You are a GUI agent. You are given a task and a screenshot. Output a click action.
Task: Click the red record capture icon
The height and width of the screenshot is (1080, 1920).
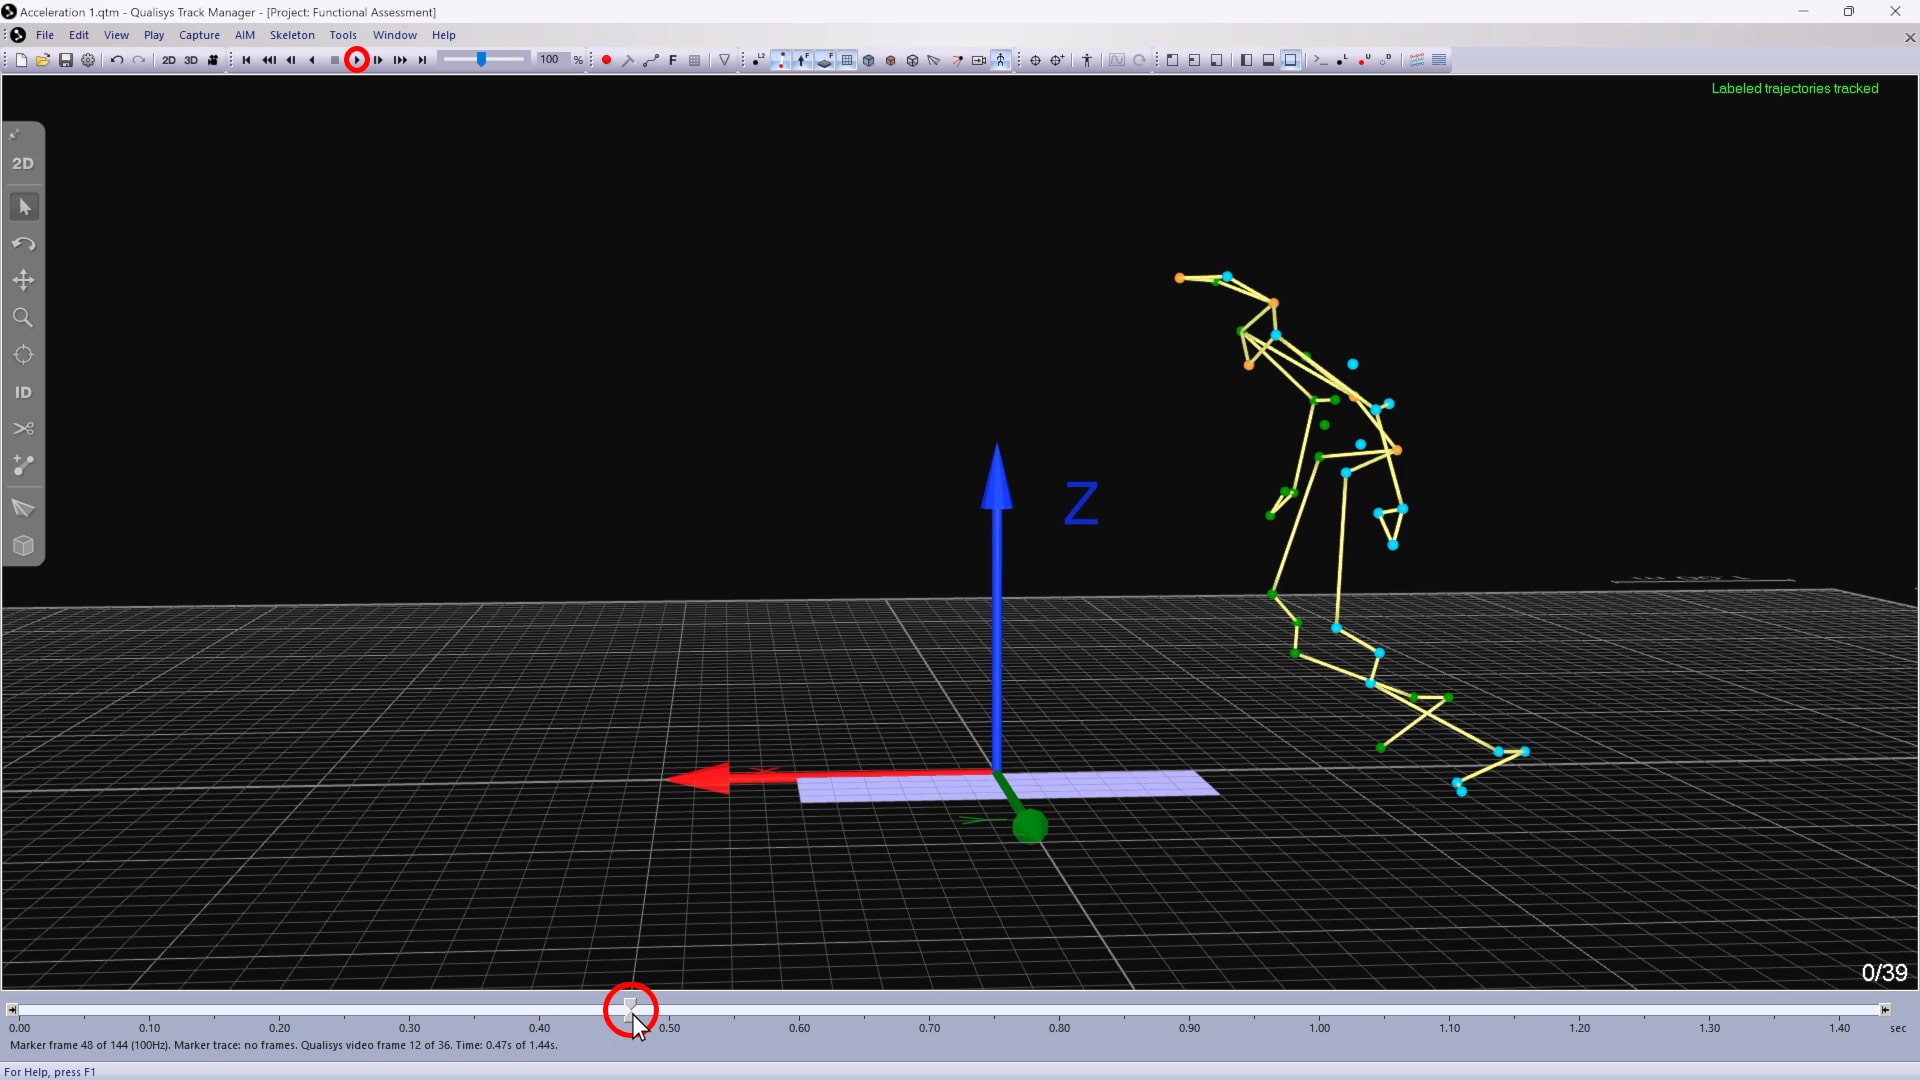tap(605, 59)
